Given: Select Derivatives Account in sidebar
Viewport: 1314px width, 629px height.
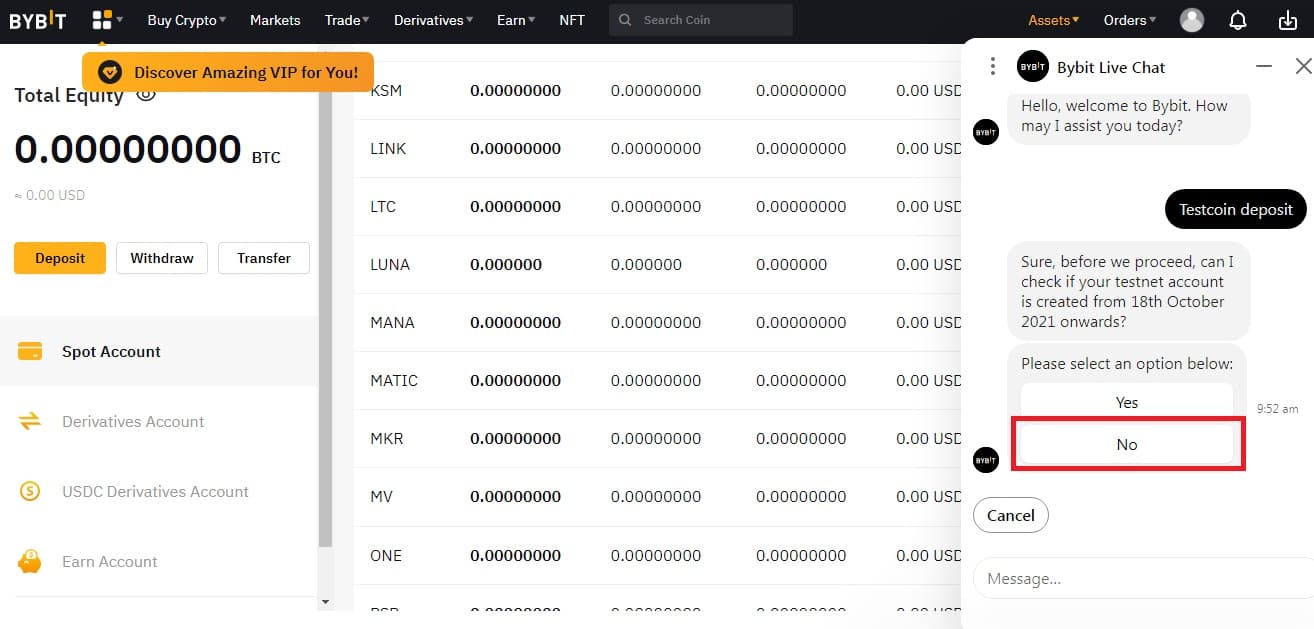Looking at the screenshot, I should click(x=159, y=421).
